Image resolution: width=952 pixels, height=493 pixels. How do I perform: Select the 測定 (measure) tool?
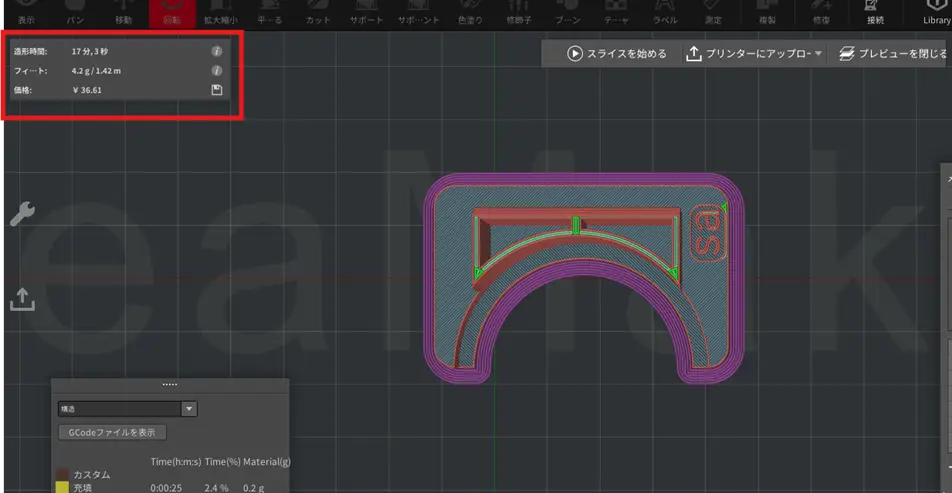coord(713,12)
